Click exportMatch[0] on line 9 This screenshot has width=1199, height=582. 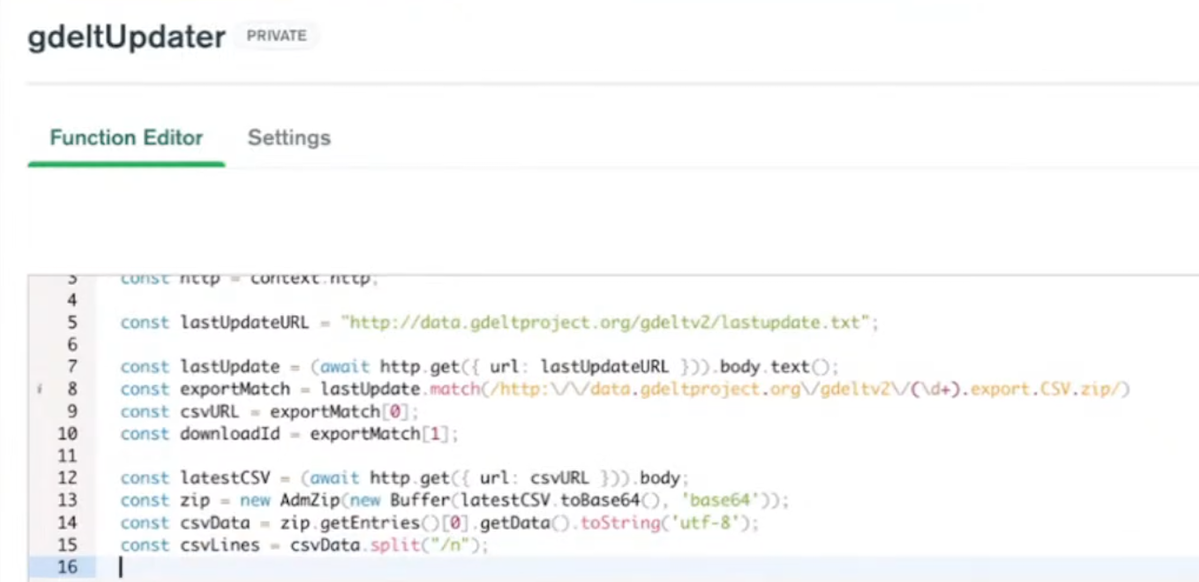343,412
